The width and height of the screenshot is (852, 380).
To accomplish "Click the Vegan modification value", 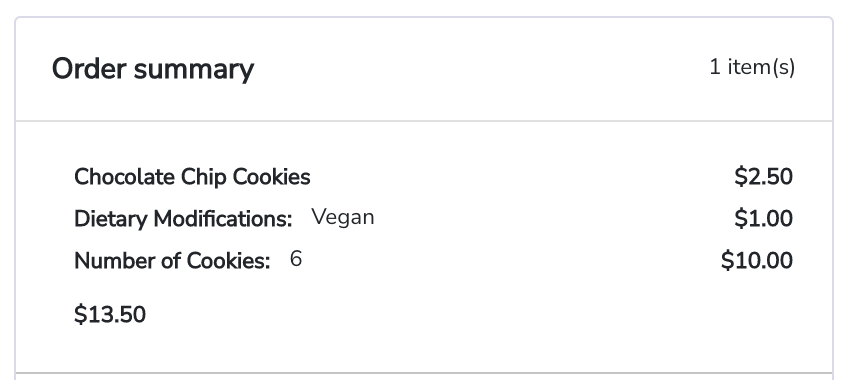I will pyautogui.click(x=343, y=217).
